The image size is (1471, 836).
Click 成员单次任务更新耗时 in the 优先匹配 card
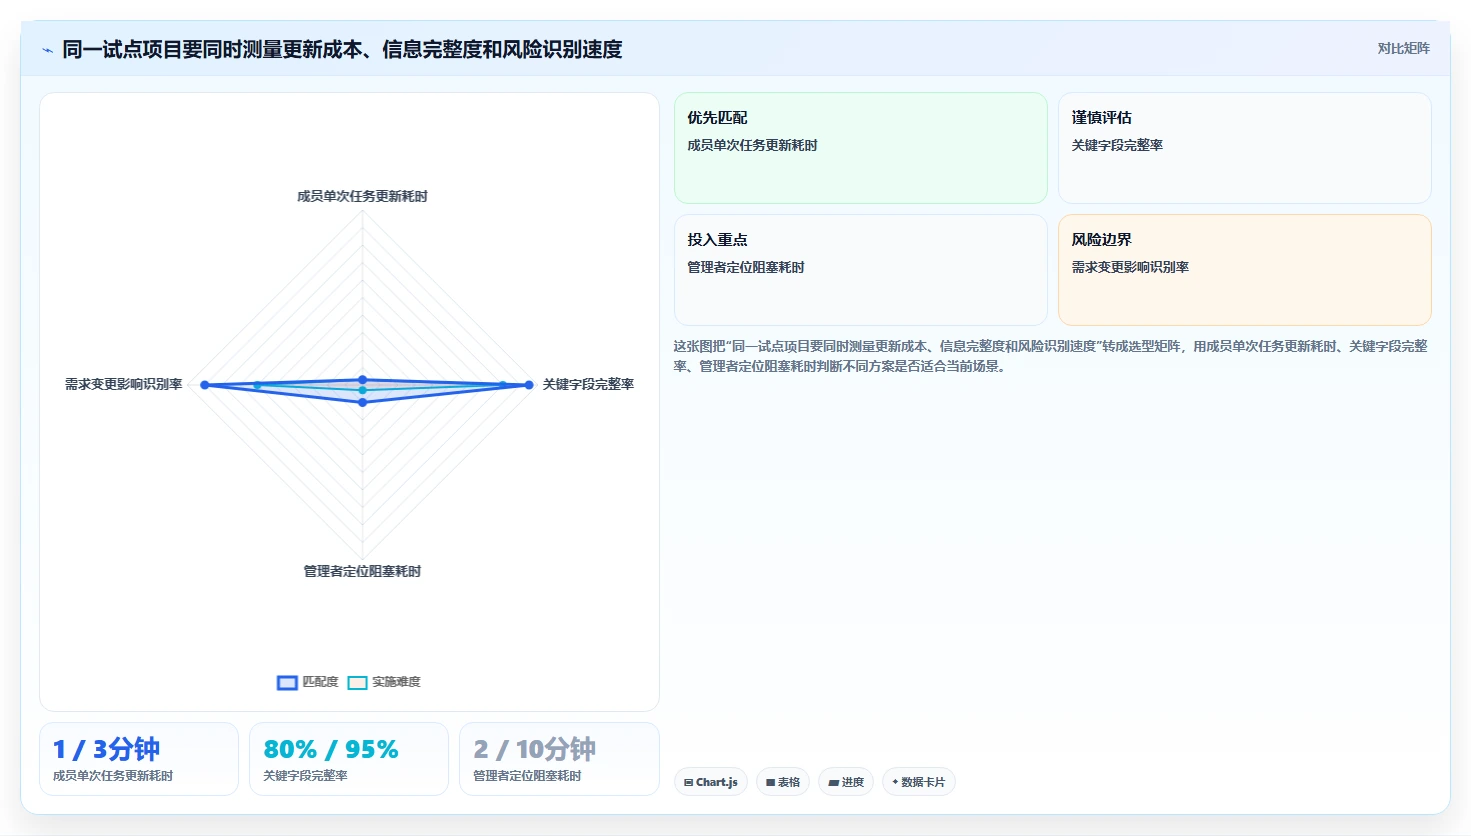point(752,145)
